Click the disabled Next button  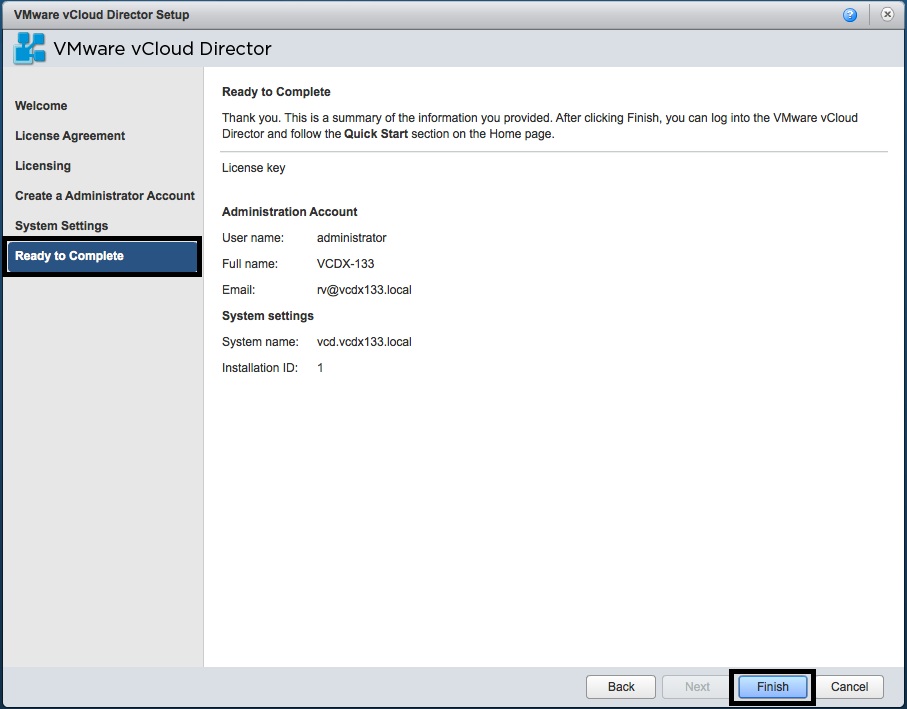tap(696, 687)
